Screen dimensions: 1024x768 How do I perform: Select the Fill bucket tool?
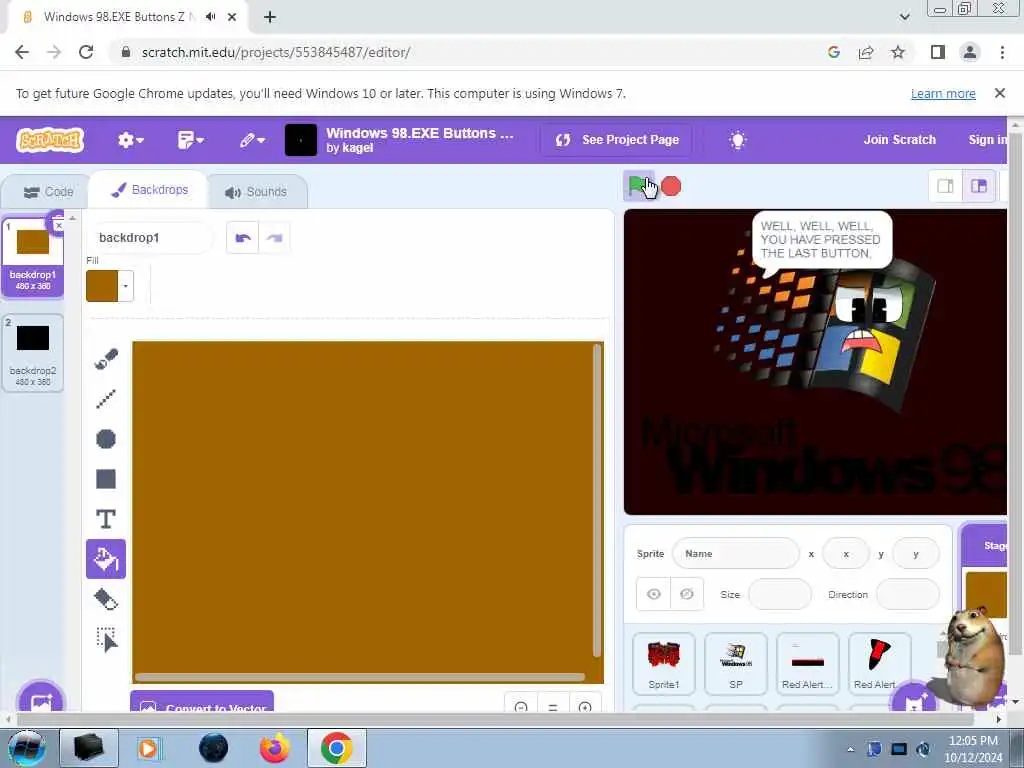click(106, 559)
